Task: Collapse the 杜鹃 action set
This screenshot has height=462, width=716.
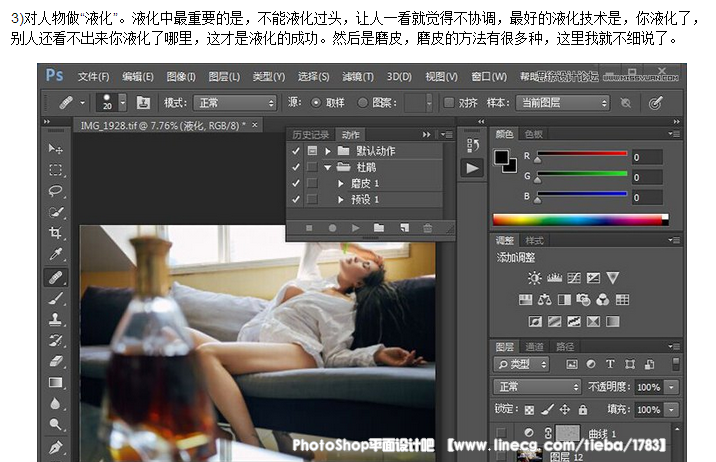Action: pos(327,168)
